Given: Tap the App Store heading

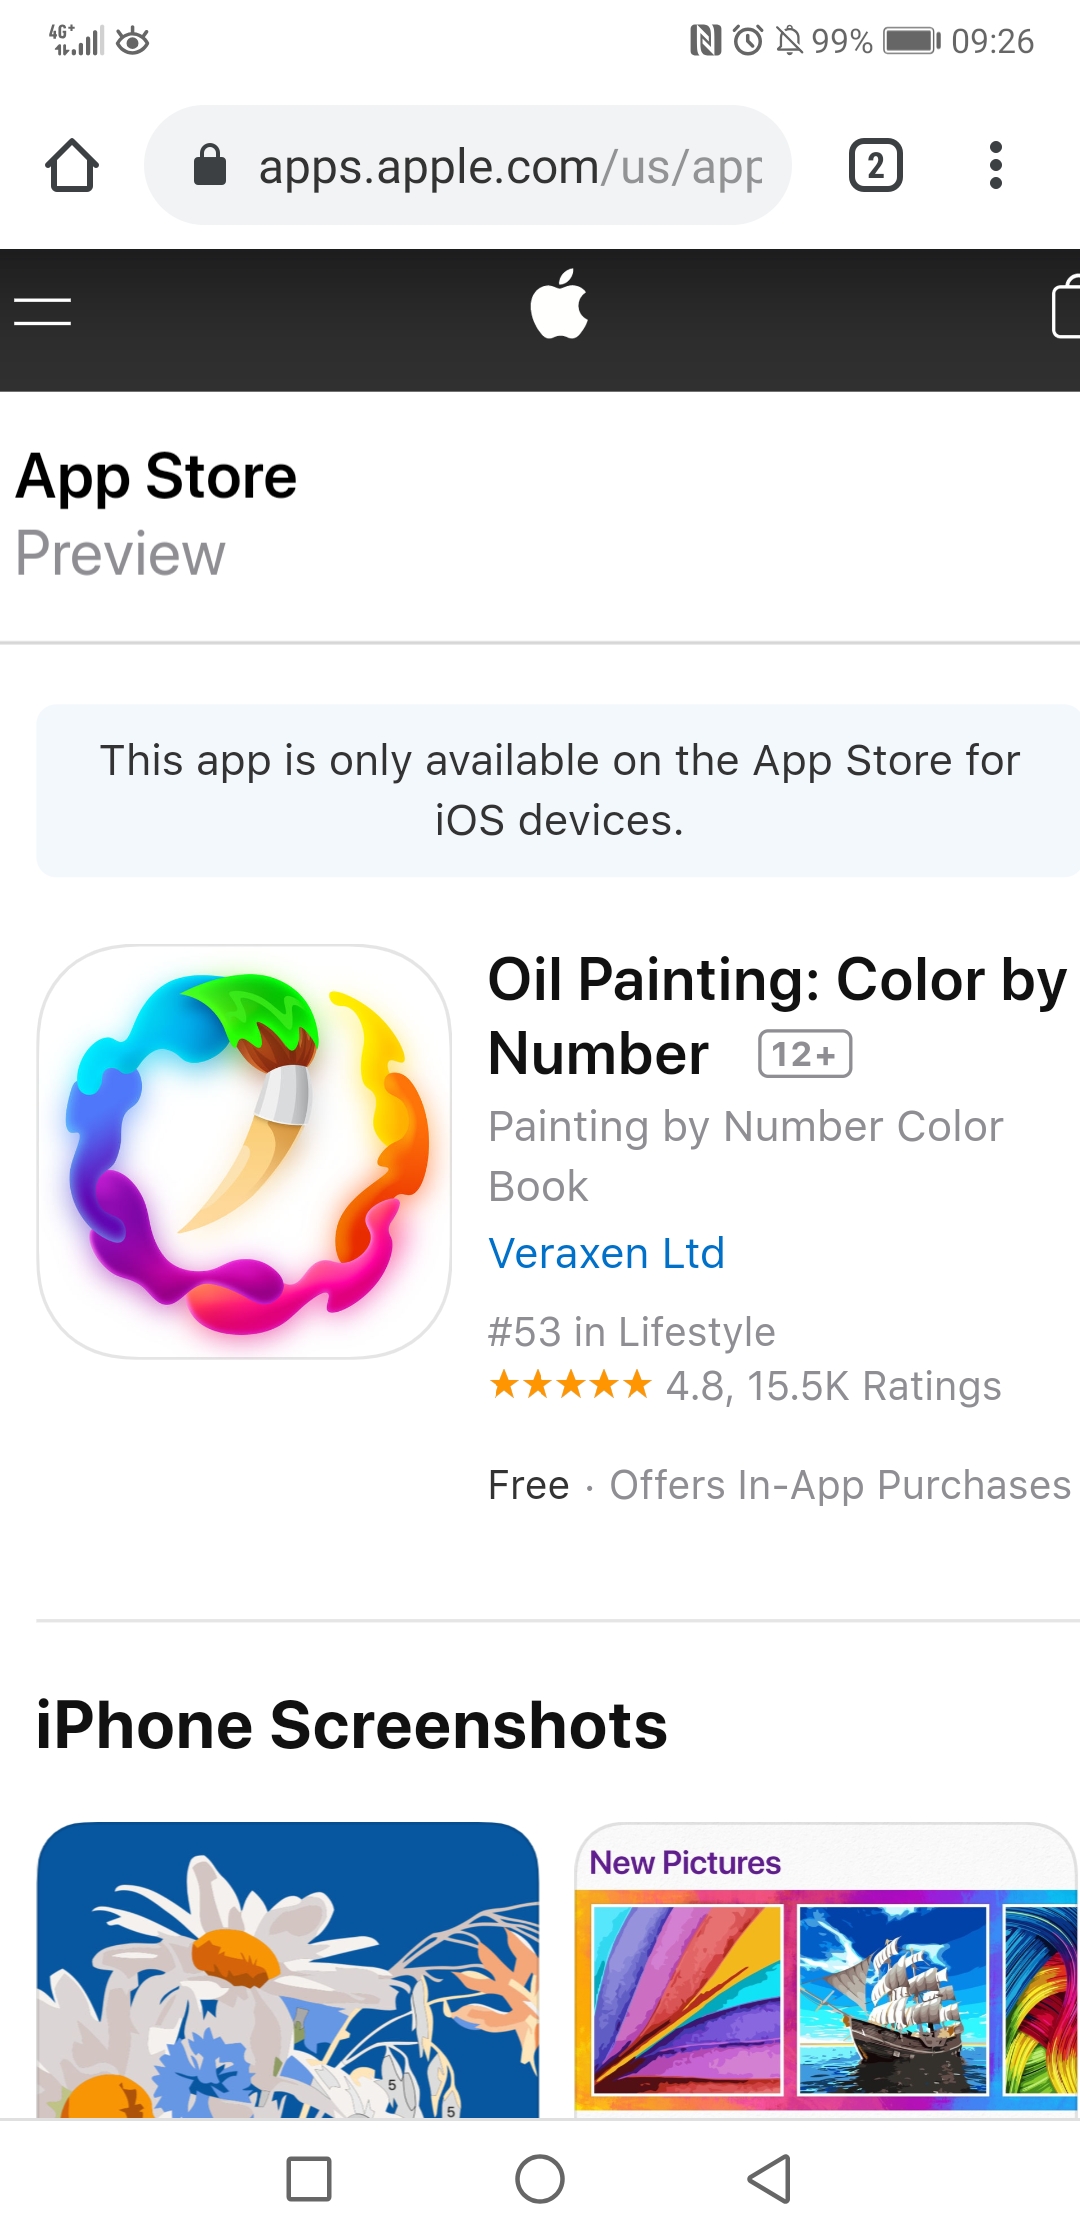Looking at the screenshot, I should [x=156, y=476].
